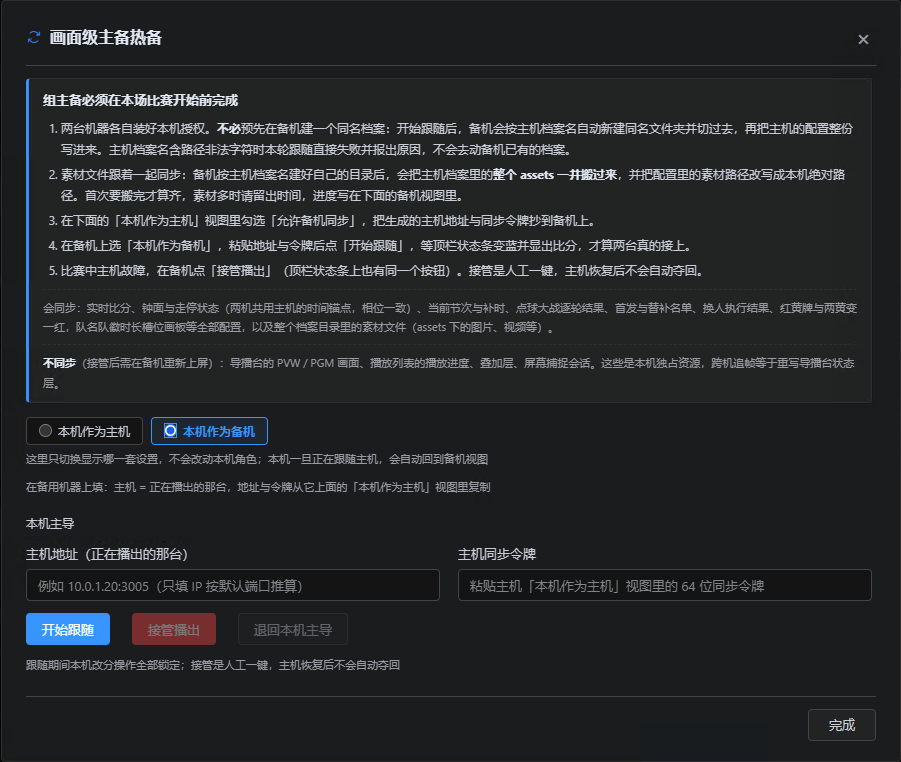The image size is (901, 762).
Task: Click the heading 组主备必须在本场比赛开始前完成
Action: pos(140,101)
